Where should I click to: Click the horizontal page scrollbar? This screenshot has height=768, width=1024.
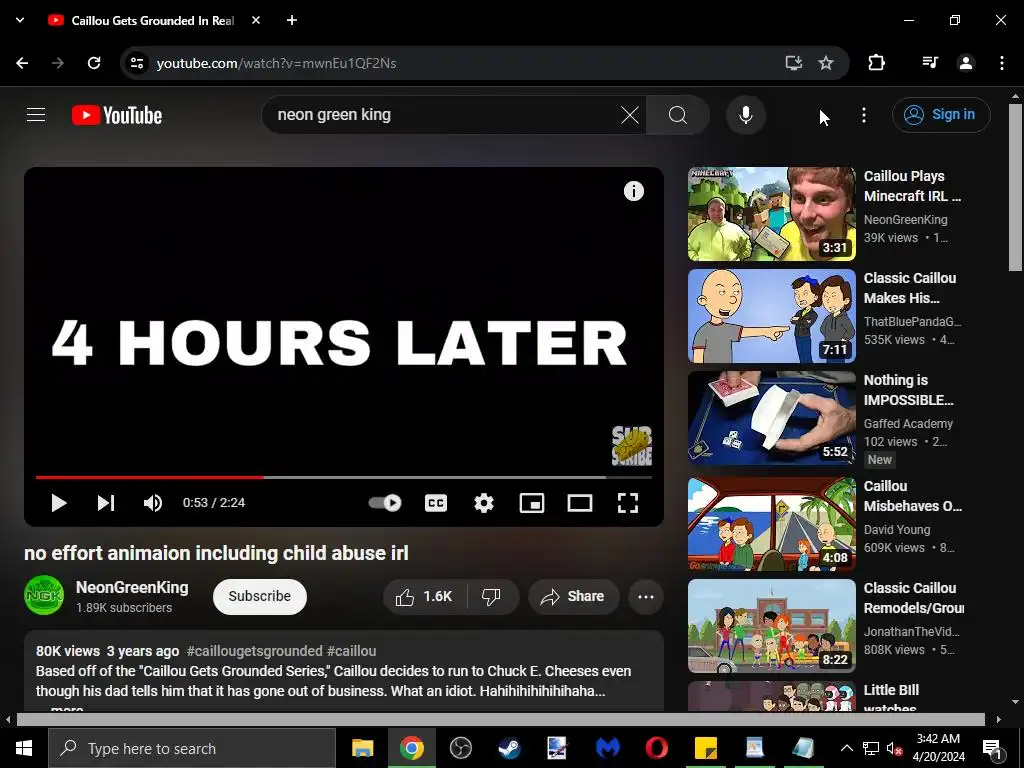[x=501, y=720]
